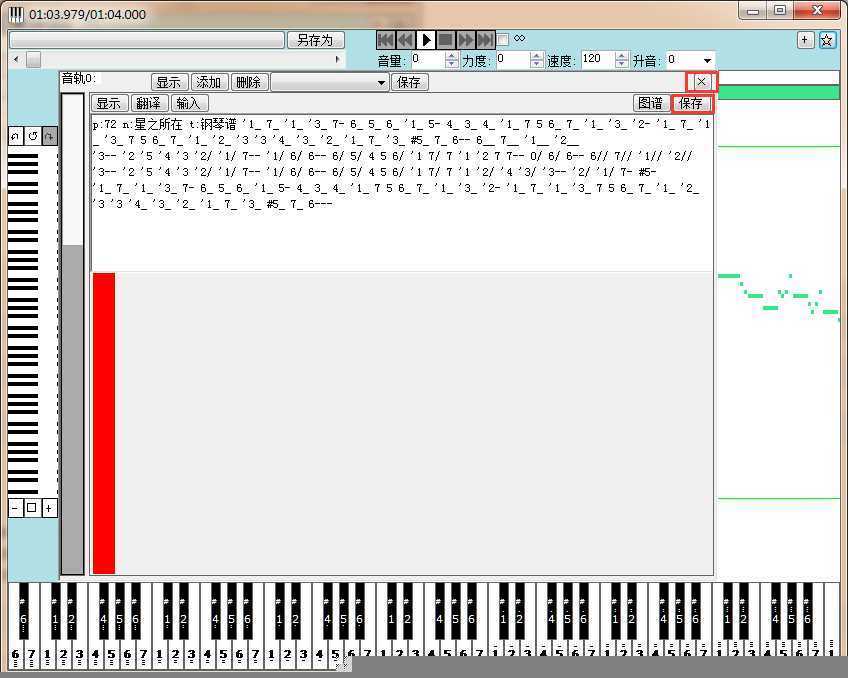Click the left arrow of horizontal scrollbar

point(16,59)
